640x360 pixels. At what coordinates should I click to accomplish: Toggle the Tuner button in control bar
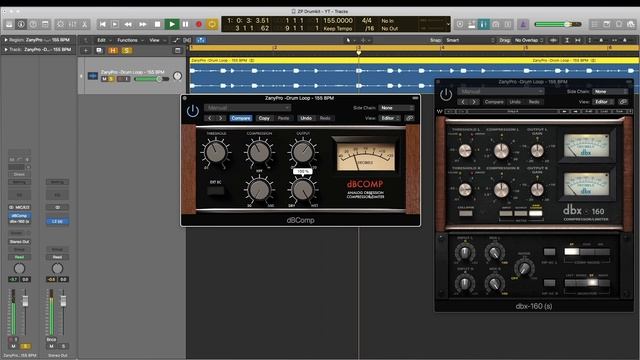(x=484, y=24)
